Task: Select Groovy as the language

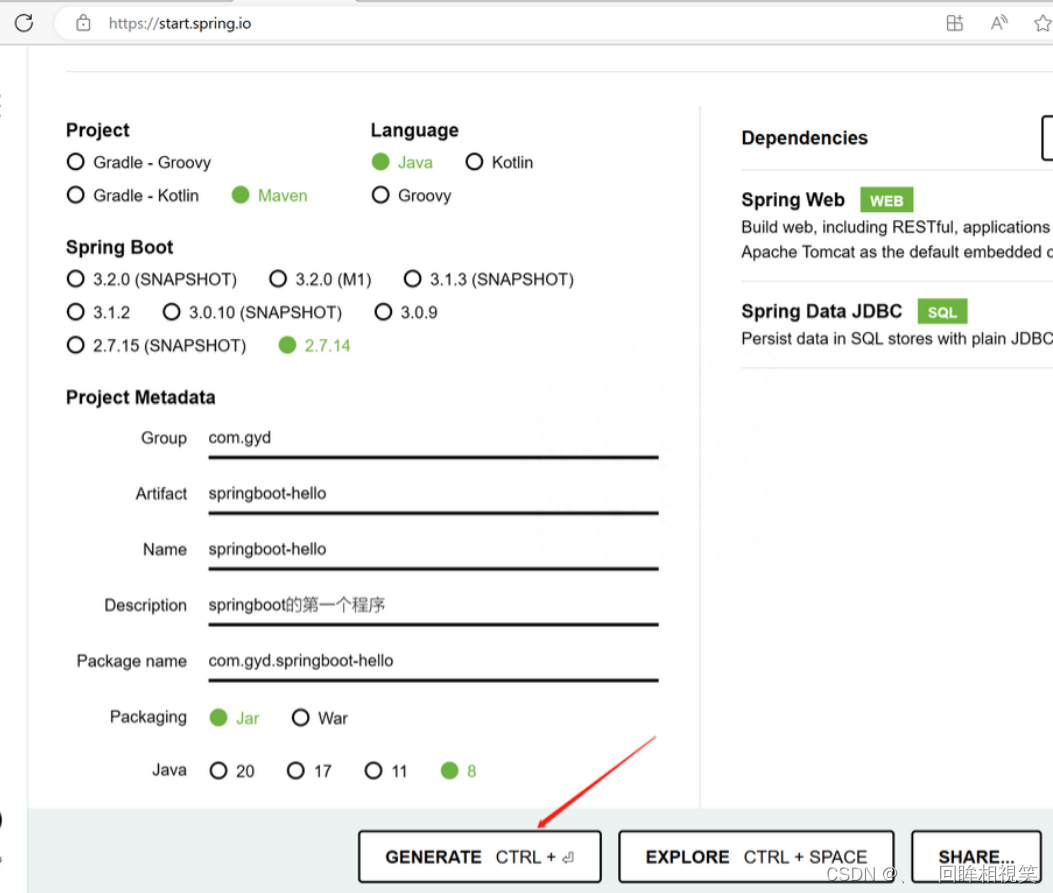Action: pyautogui.click(x=381, y=195)
